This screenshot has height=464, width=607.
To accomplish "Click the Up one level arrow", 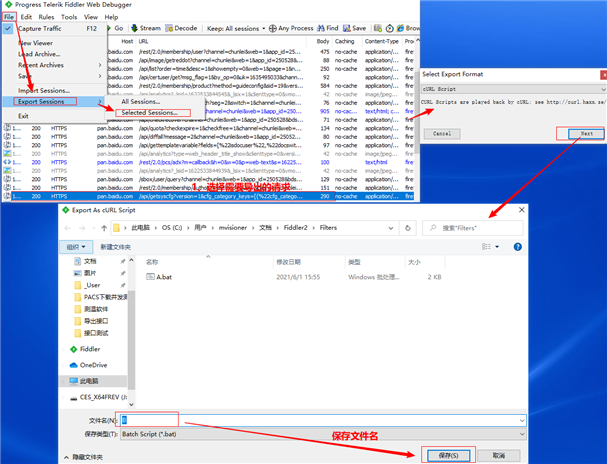I will (x=104, y=228).
